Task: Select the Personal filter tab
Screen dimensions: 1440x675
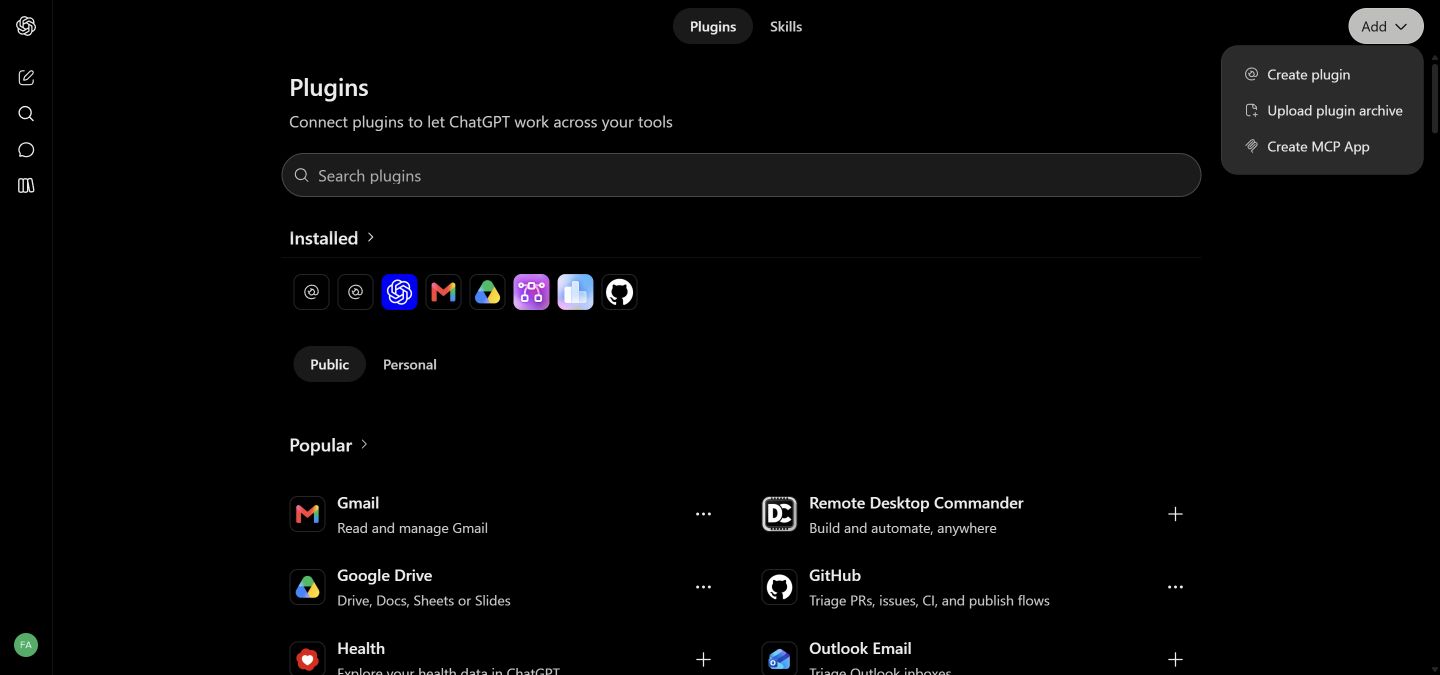Action: click(410, 365)
